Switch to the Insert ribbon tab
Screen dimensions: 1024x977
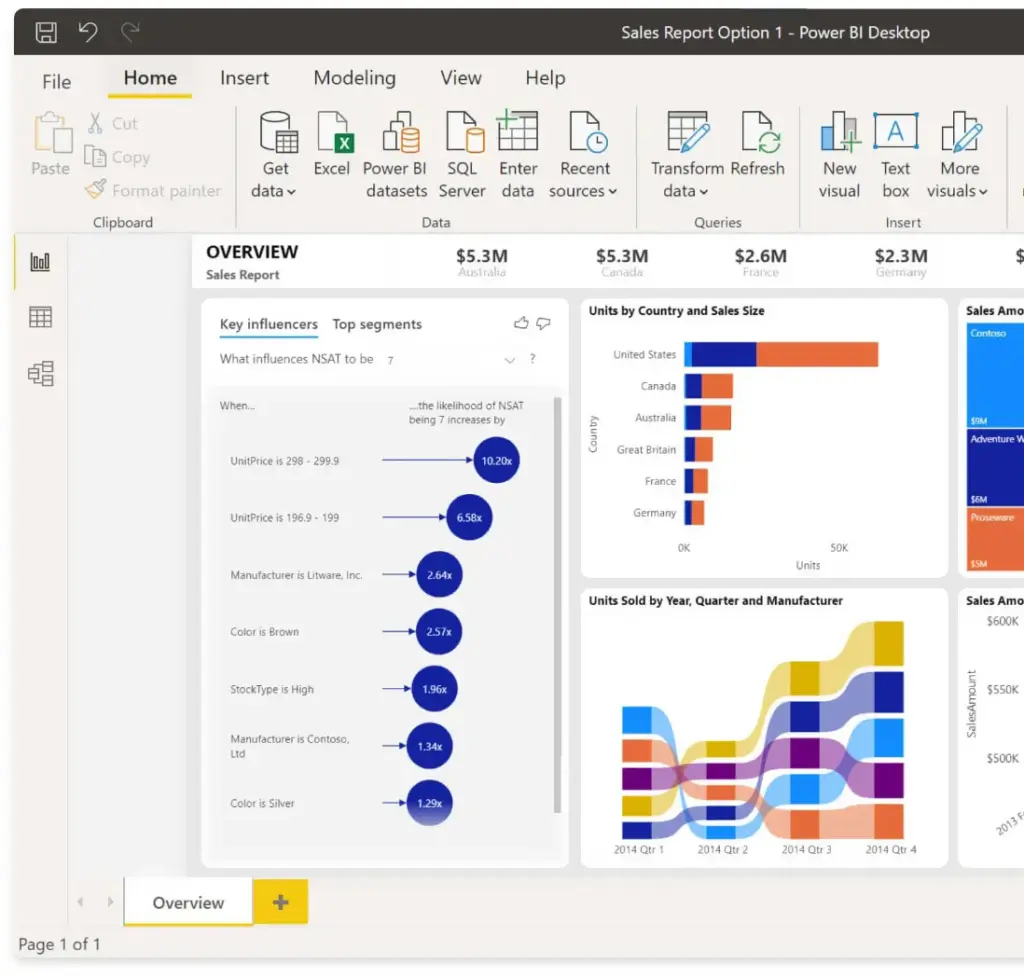click(244, 78)
